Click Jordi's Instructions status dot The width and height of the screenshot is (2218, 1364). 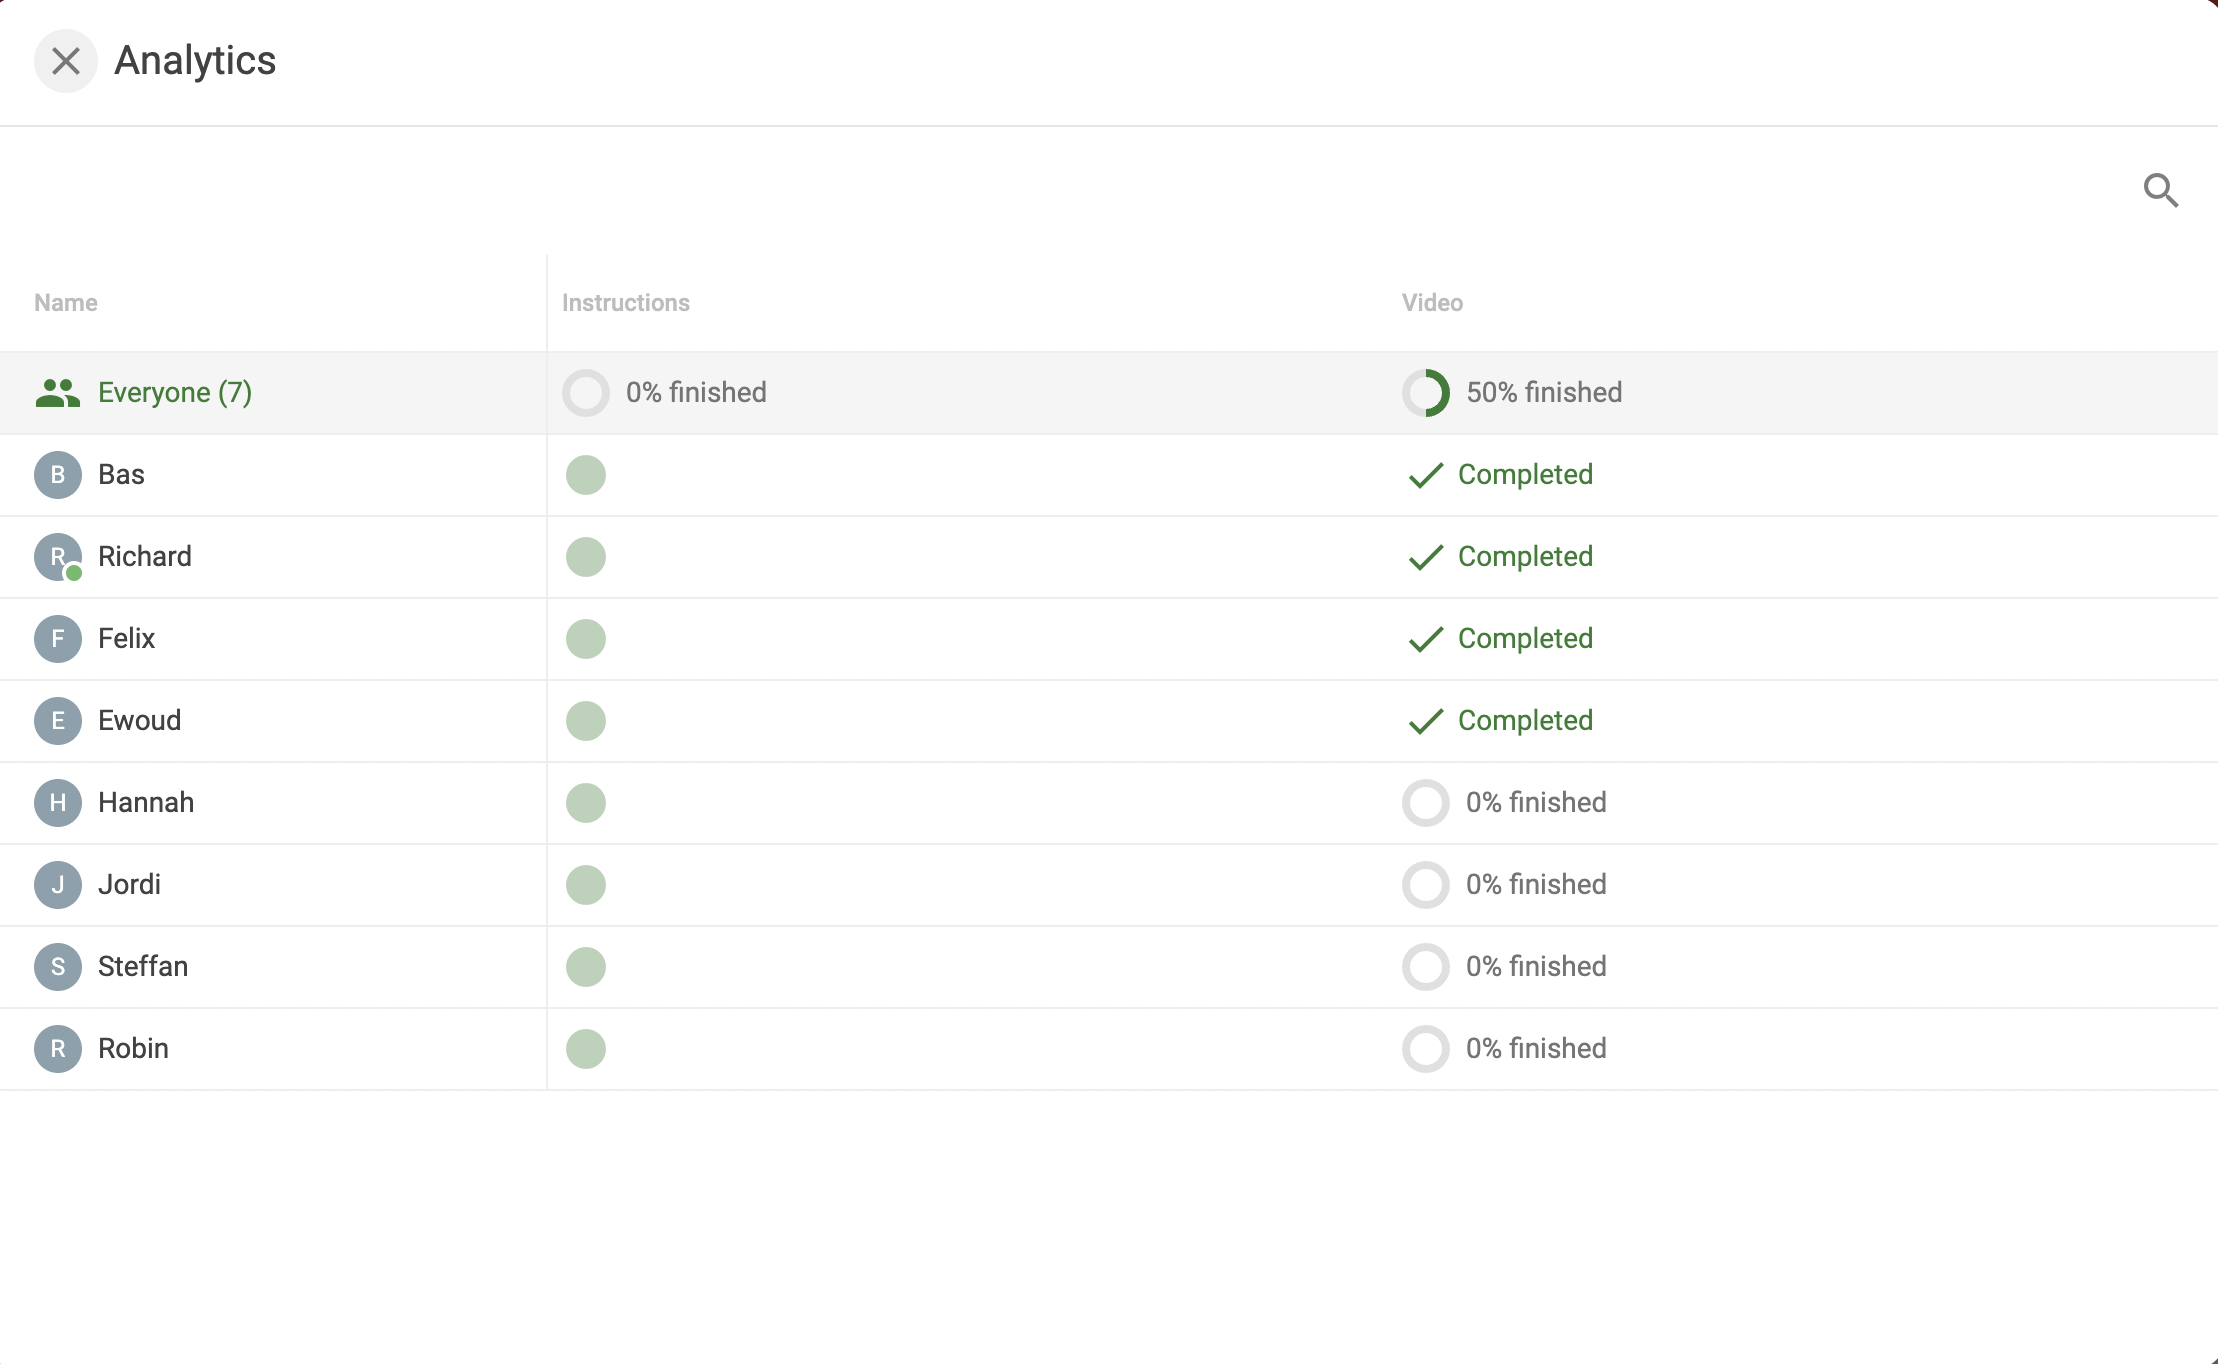tap(586, 885)
